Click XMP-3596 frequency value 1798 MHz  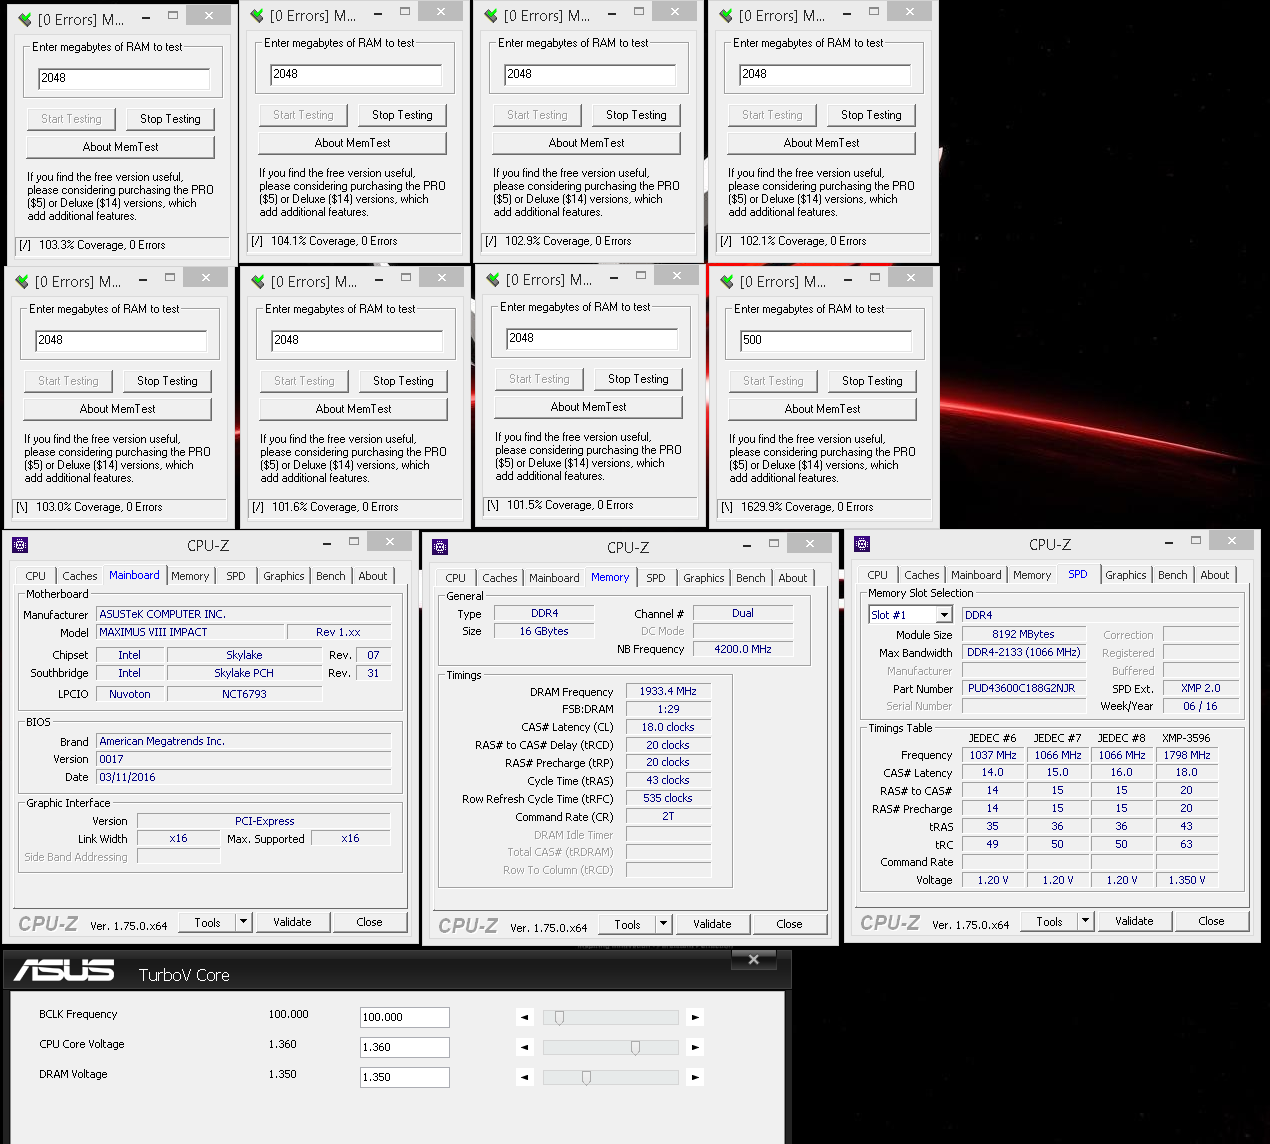[1187, 755]
